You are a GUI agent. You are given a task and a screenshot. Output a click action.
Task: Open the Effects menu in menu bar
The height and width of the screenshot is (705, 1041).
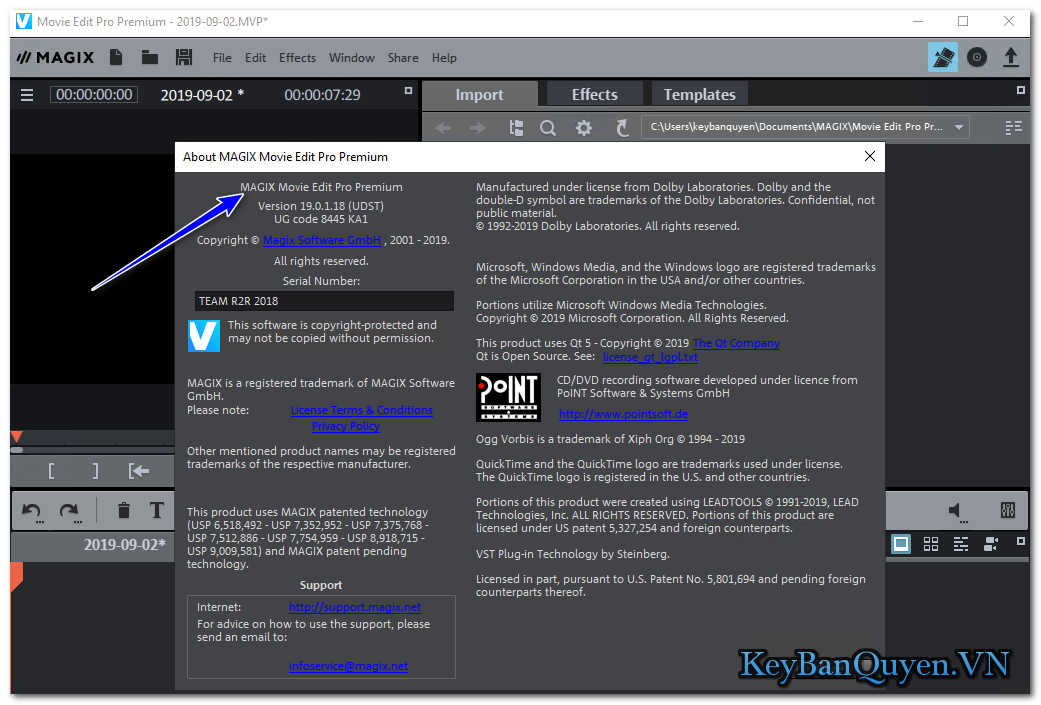point(297,58)
